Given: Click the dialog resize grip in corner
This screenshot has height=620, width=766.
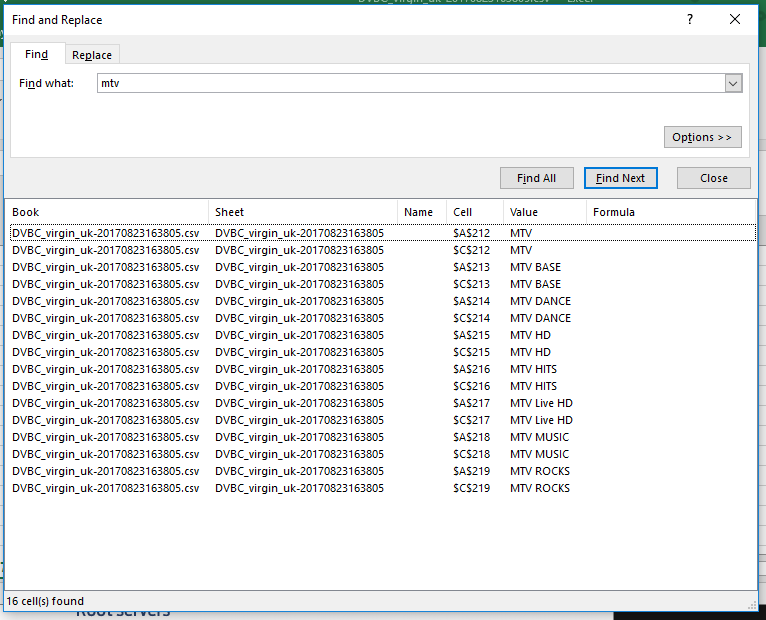Looking at the screenshot, I should click(752, 606).
